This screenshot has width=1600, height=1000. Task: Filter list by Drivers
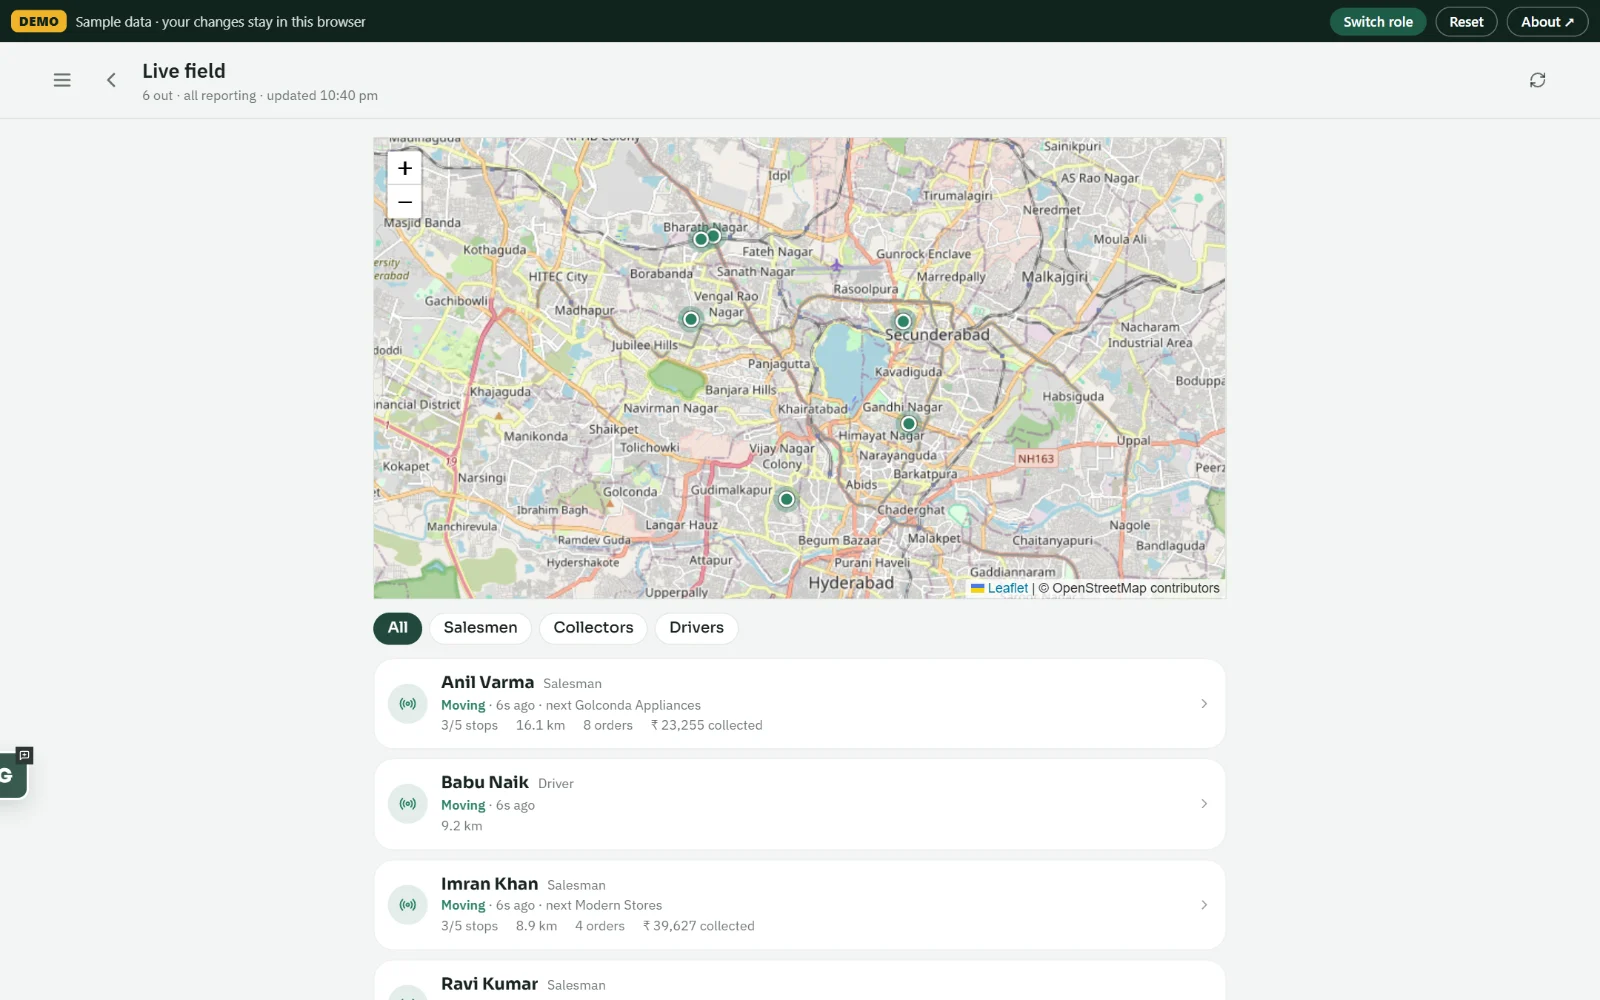[696, 628]
